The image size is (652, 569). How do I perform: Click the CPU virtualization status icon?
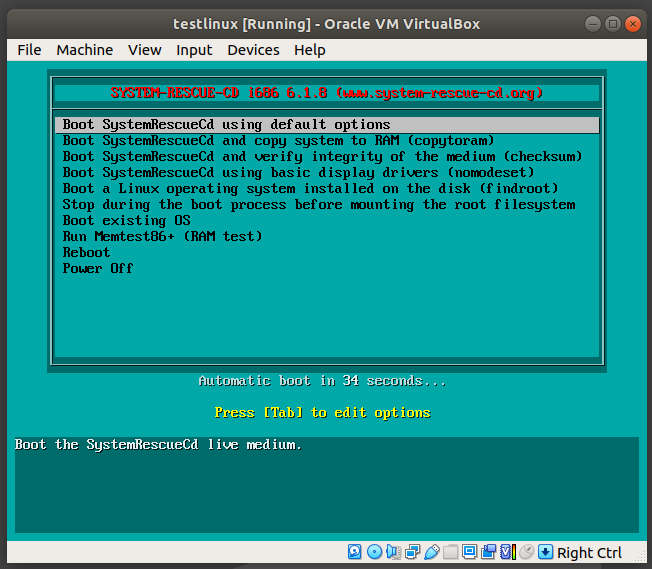tap(508, 552)
